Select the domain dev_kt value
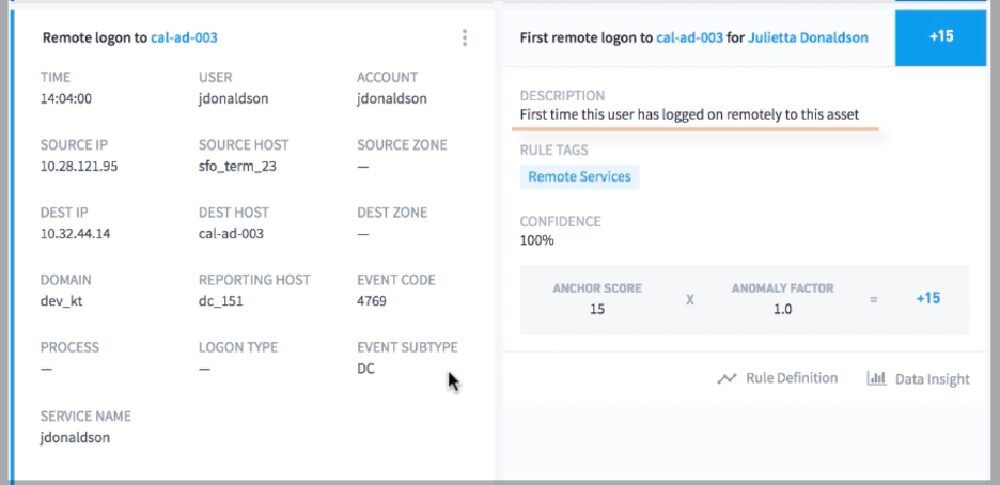The width and height of the screenshot is (1000, 485). (61, 301)
